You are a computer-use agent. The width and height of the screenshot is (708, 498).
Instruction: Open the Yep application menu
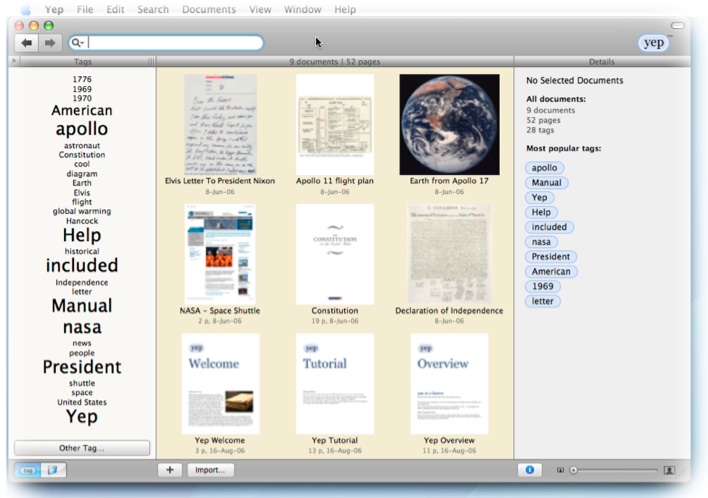[x=54, y=9]
